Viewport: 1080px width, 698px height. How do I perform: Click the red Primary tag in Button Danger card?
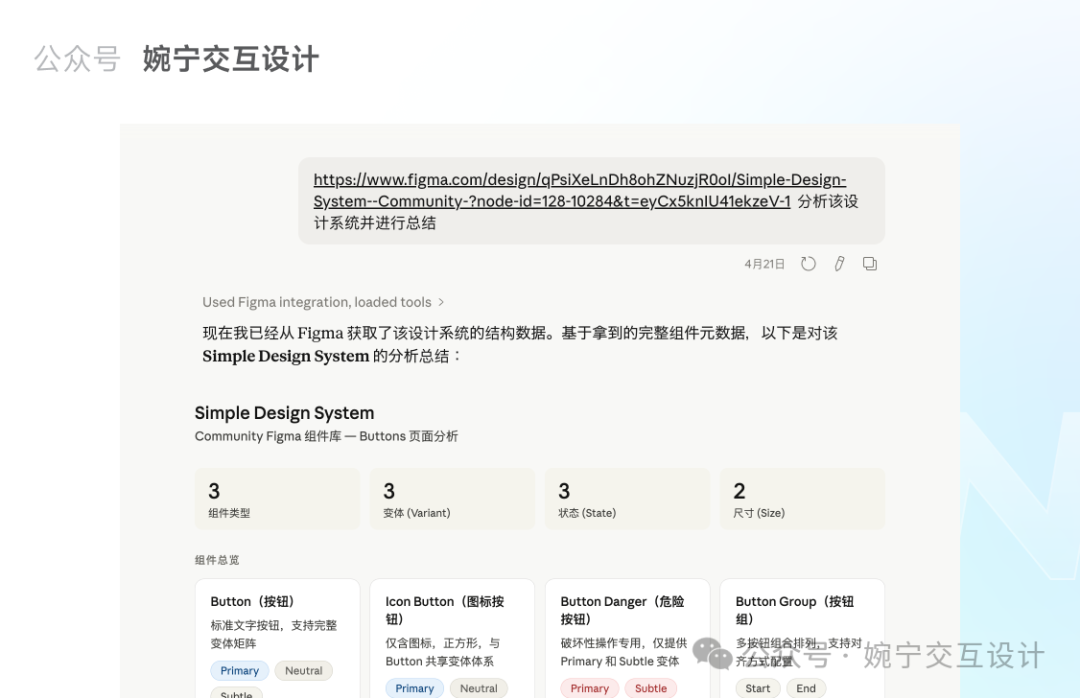pos(589,688)
